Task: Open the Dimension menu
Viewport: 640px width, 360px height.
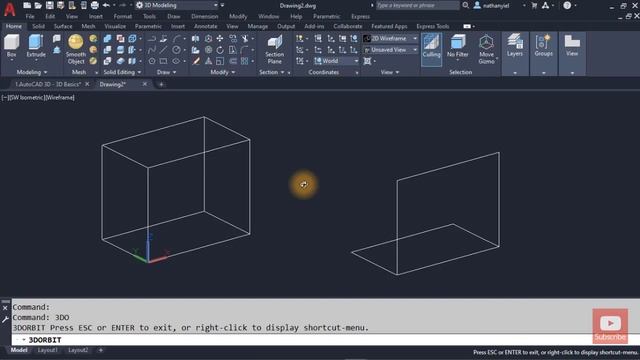Action: pos(204,17)
